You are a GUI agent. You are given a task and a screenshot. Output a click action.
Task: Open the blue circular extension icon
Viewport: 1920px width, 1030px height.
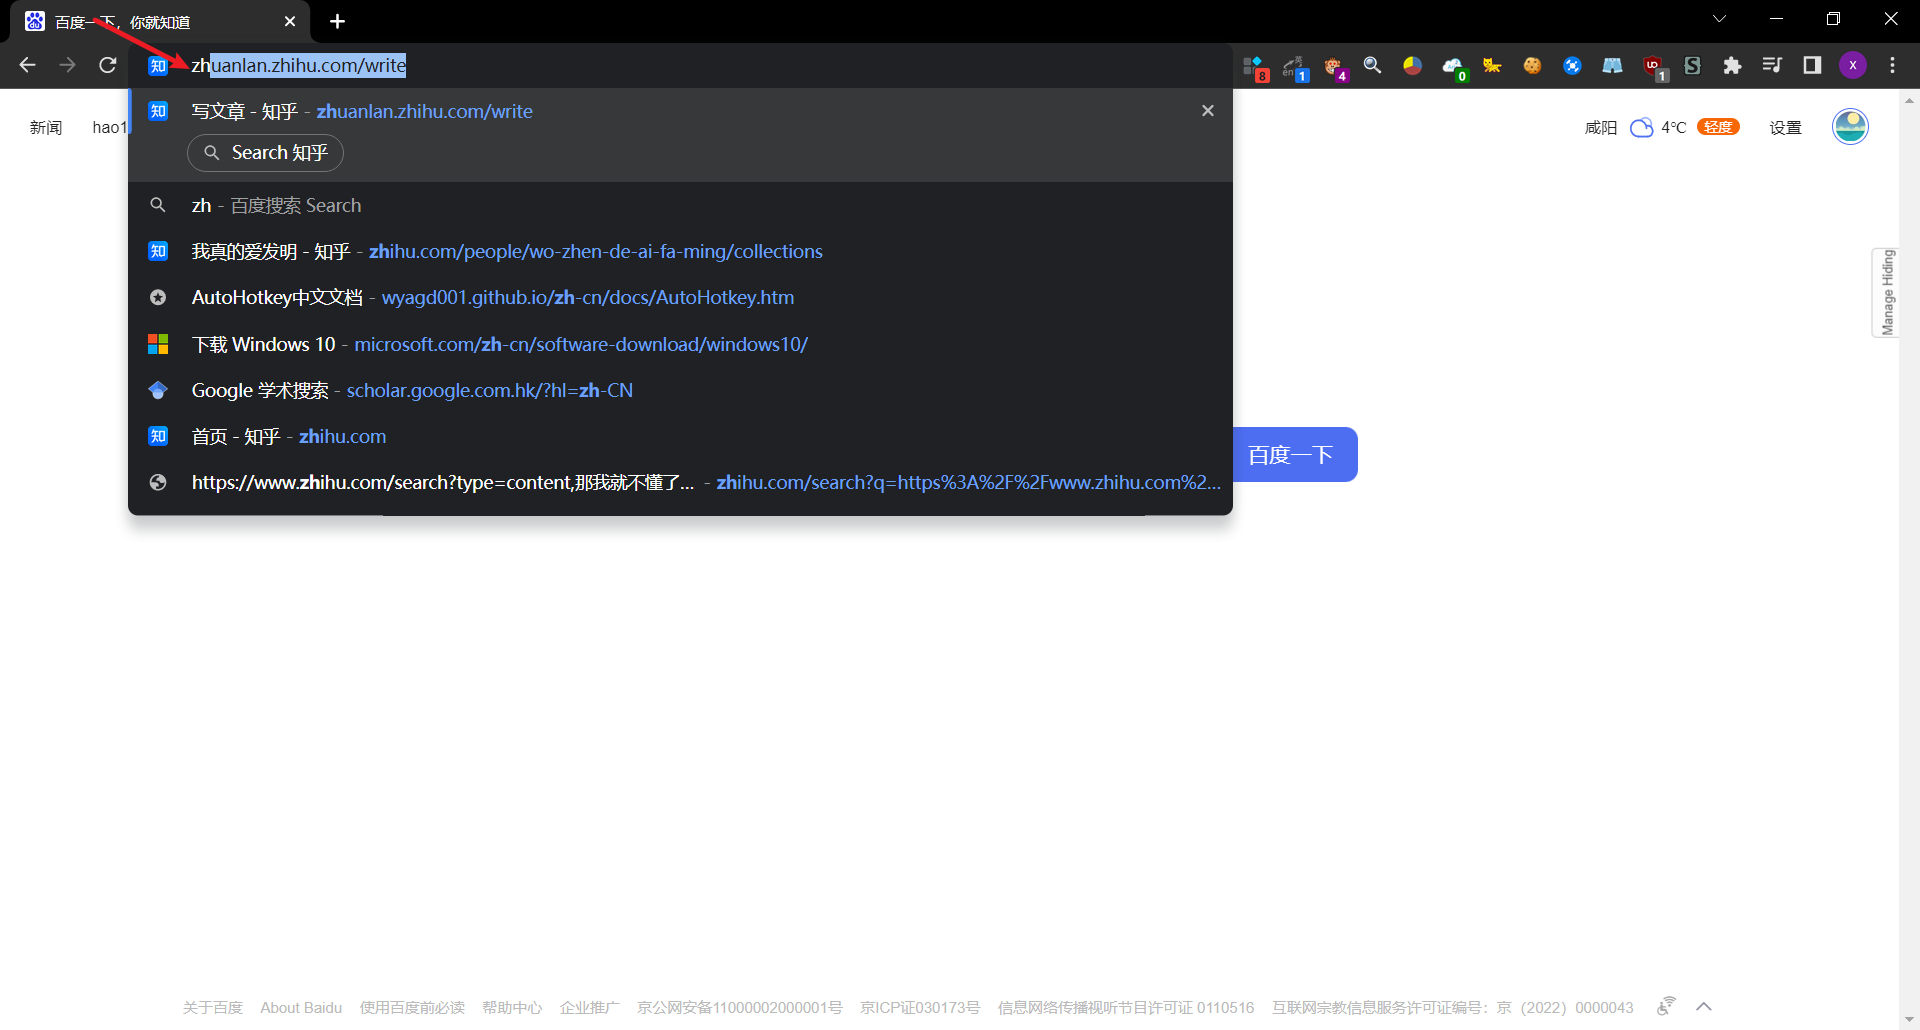(x=1573, y=65)
